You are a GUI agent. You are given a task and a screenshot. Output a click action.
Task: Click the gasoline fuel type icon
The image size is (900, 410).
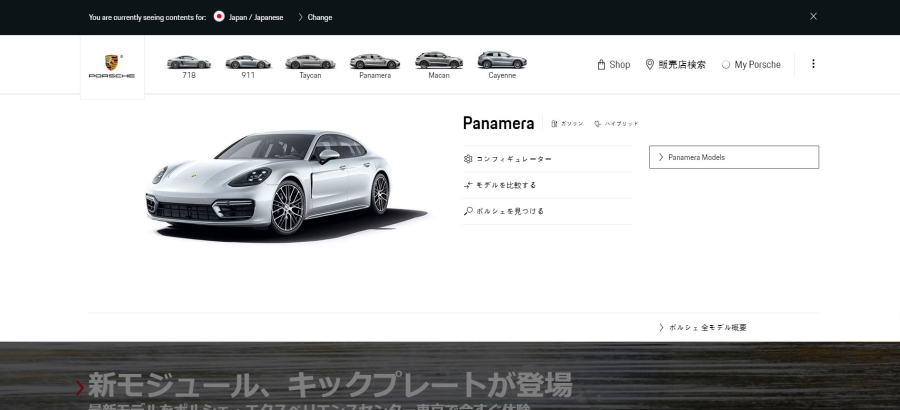pyautogui.click(x=554, y=124)
